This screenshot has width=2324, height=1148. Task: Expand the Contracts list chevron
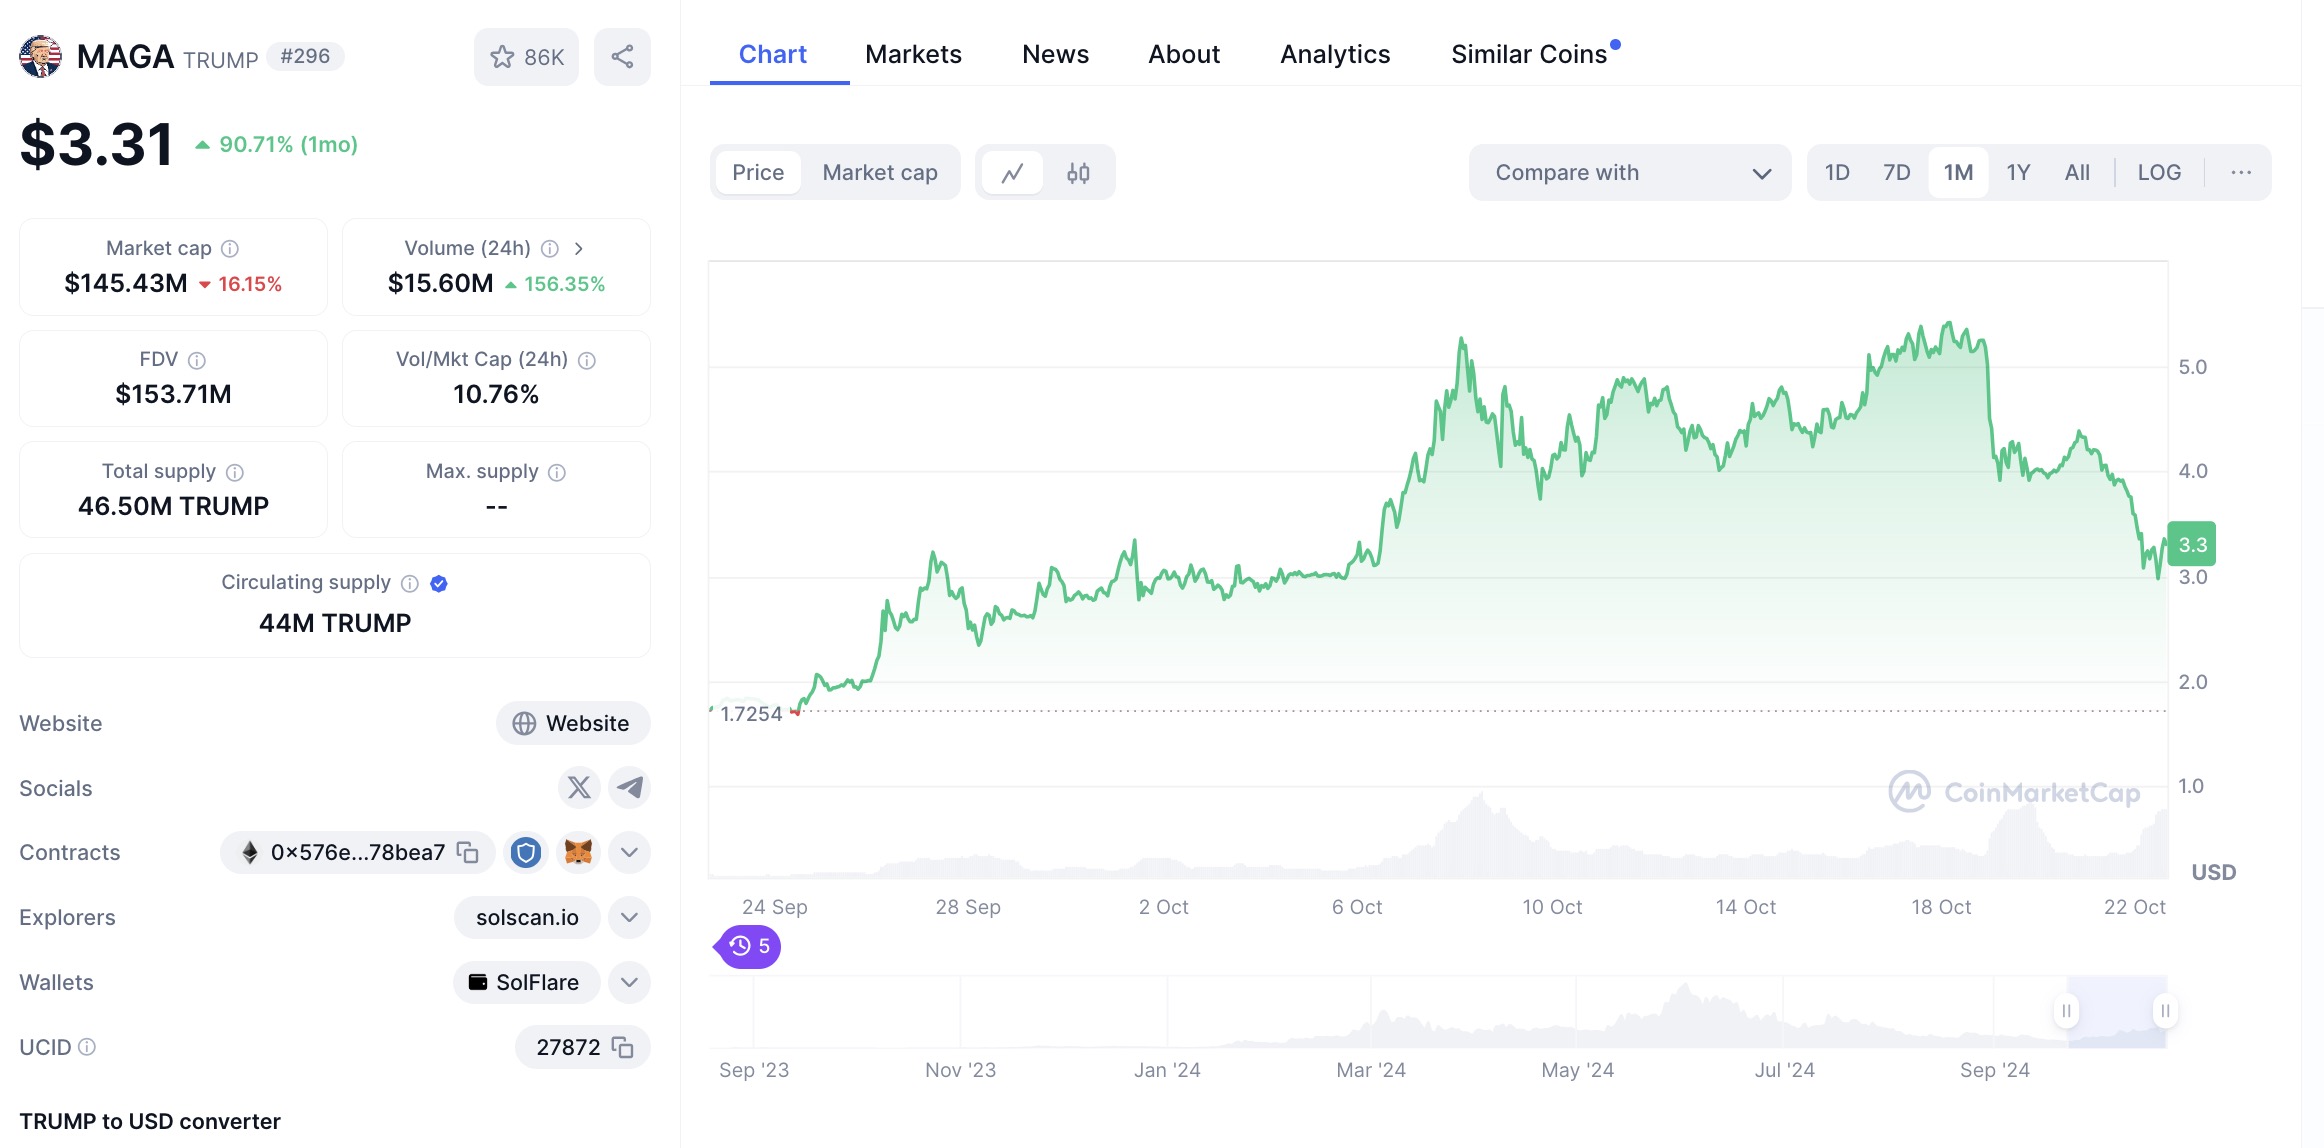(x=629, y=852)
